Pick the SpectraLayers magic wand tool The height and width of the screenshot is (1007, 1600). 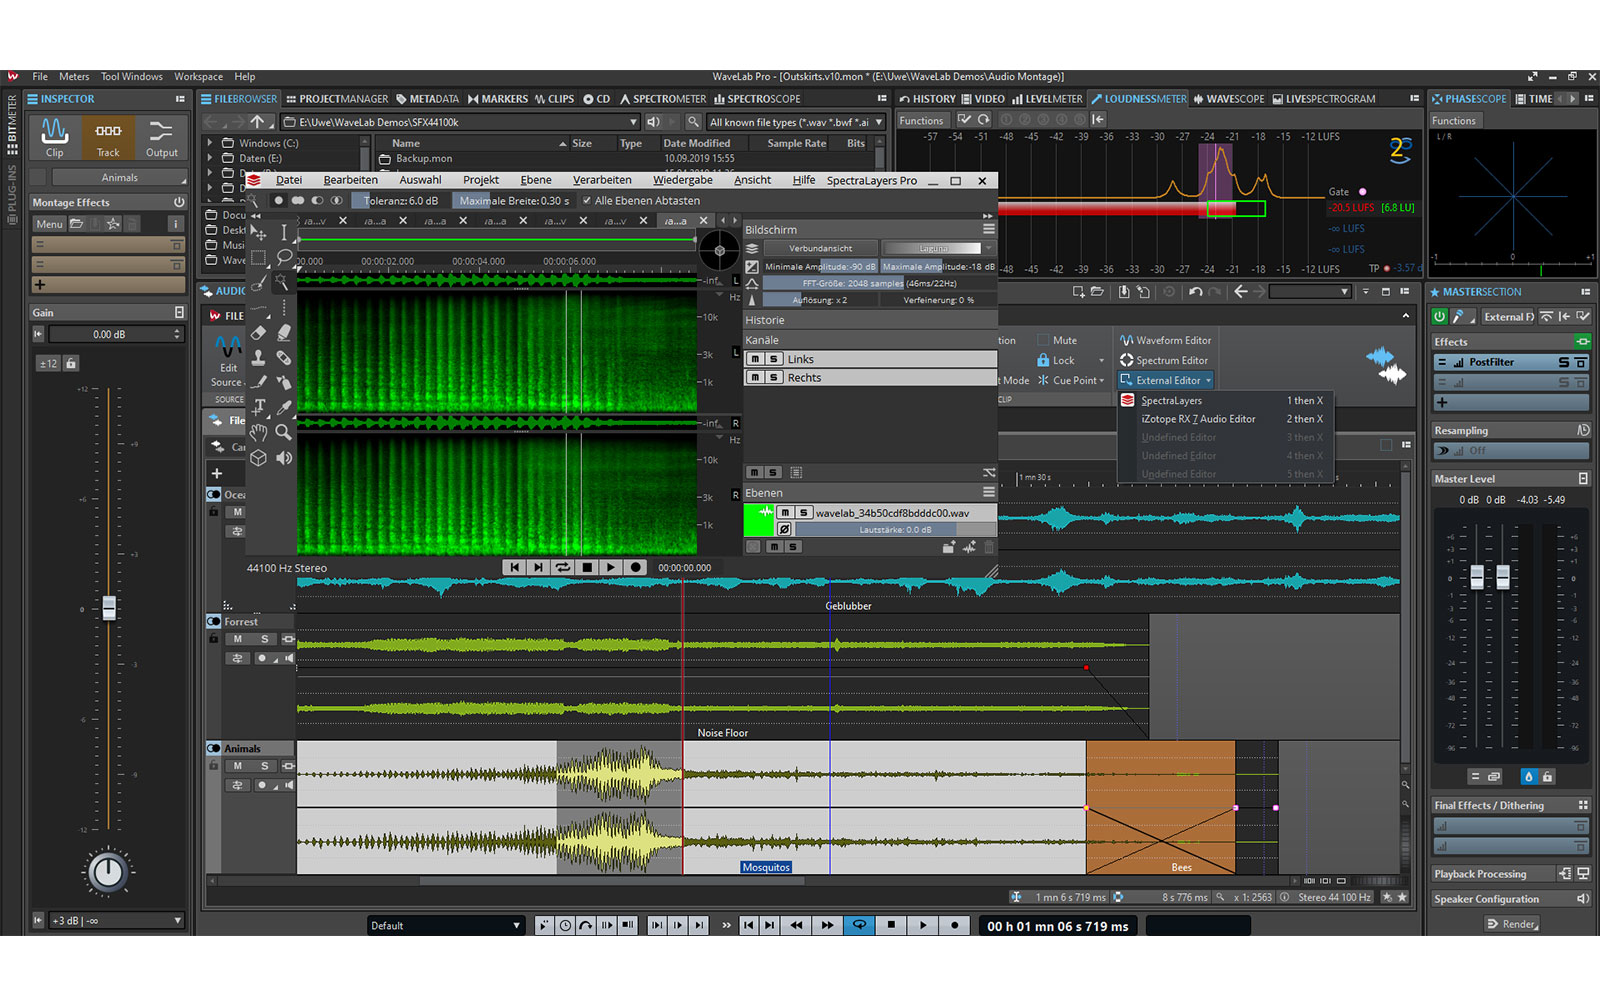pyautogui.click(x=284, y=283)
